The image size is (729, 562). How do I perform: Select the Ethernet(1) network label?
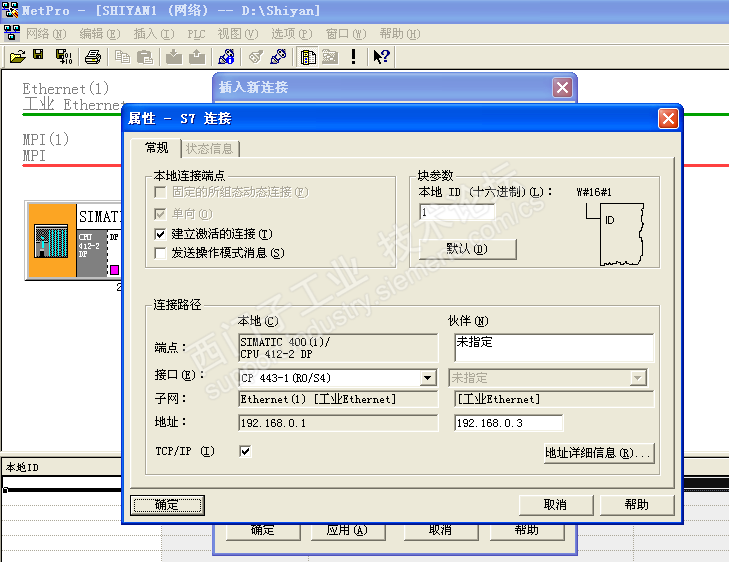click(x=66, y=88)
